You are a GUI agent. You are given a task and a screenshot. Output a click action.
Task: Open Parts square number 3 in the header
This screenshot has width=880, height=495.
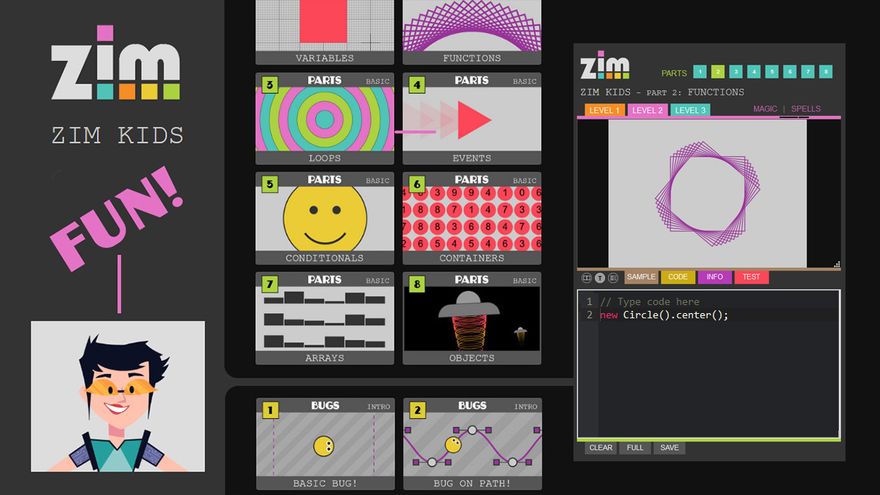click(x=736, y=72)
